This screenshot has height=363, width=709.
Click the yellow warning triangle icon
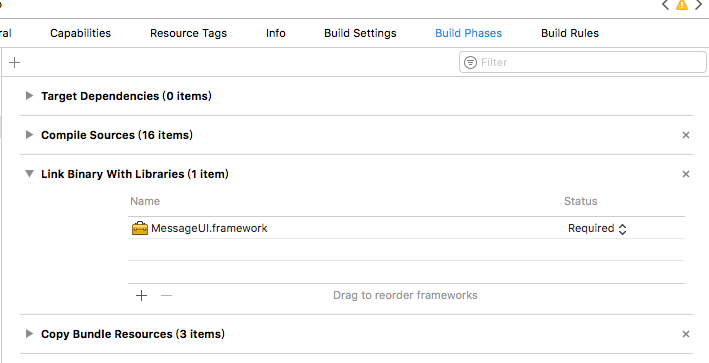[x=681, y=5]
